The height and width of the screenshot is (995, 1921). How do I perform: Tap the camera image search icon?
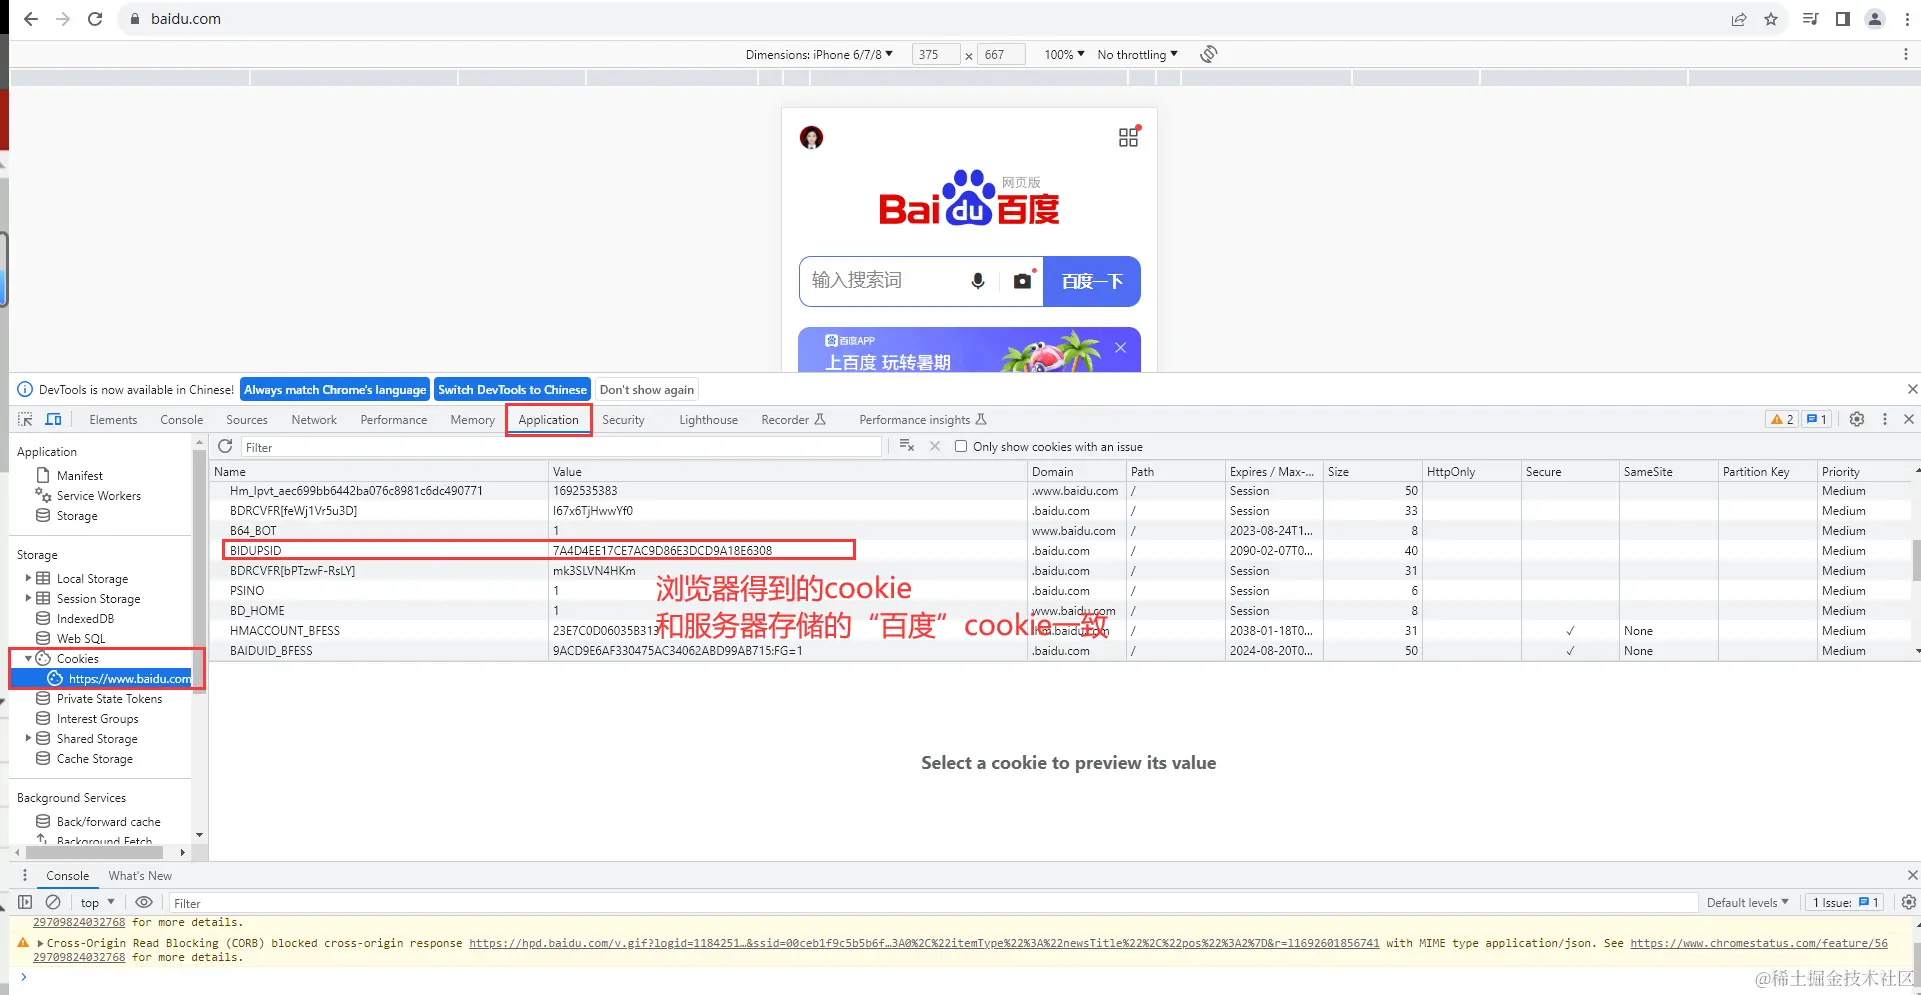coord(1022,281)
